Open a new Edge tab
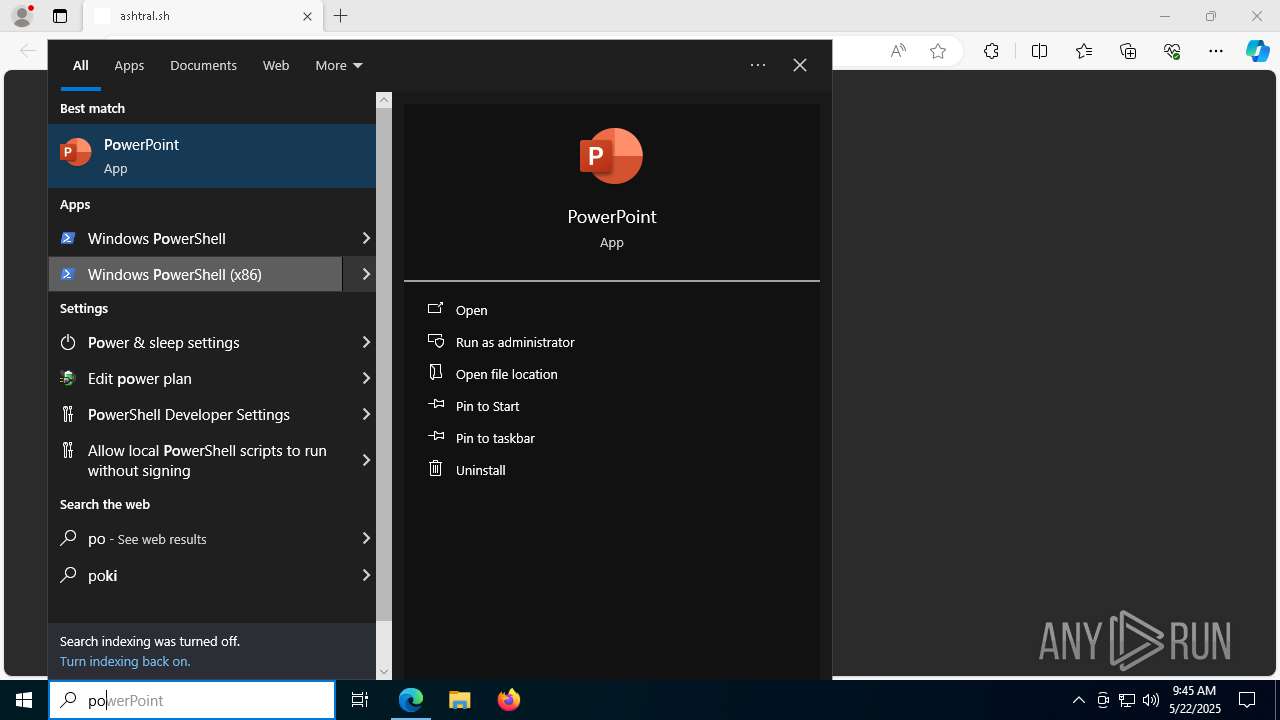Screen dimensions: 1280x720 (x=341, y=16)
